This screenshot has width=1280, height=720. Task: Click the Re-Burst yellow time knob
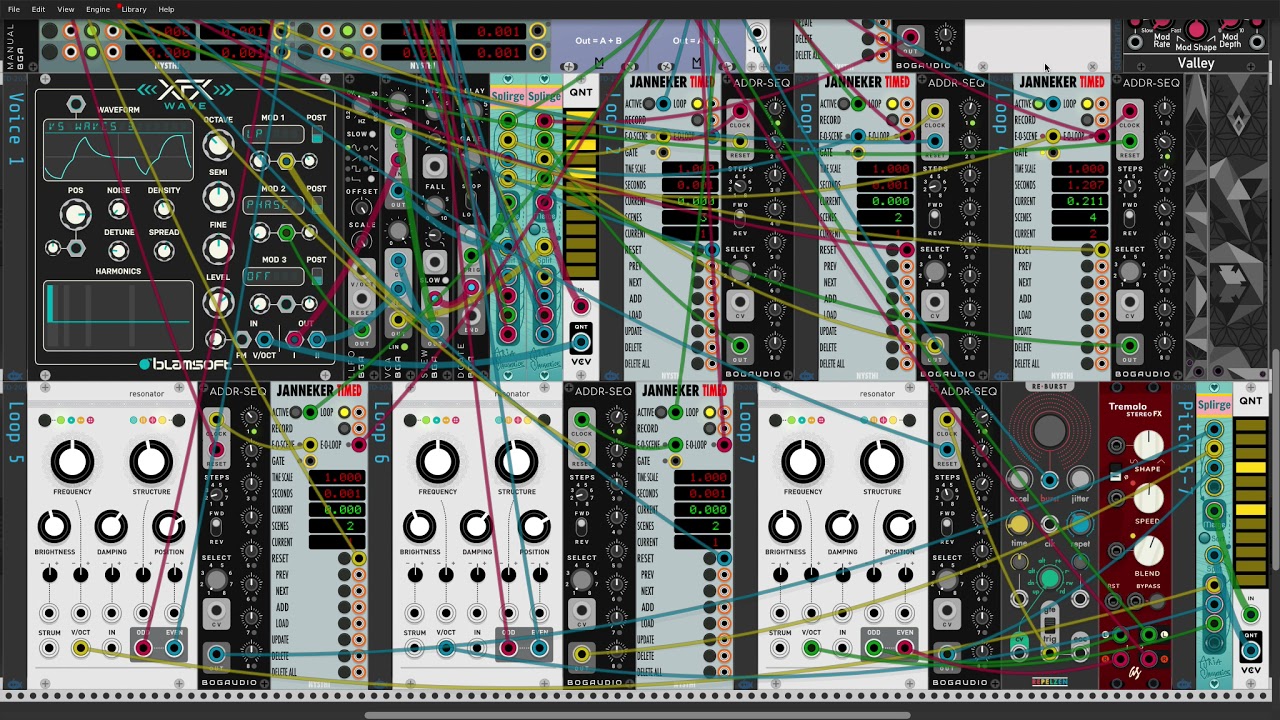[1018, 523]
